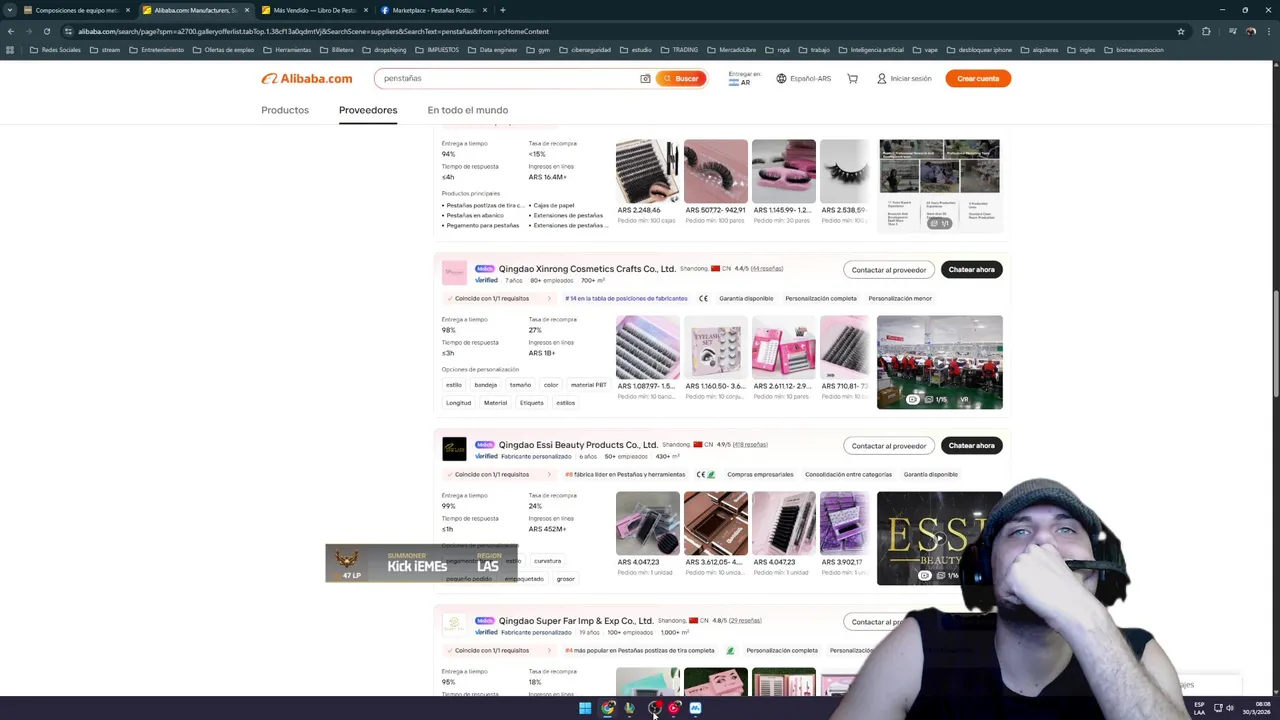
Task: Open Qingdao Xinrong Cosmetics Crafts Co. link
Action: (587, 269)
